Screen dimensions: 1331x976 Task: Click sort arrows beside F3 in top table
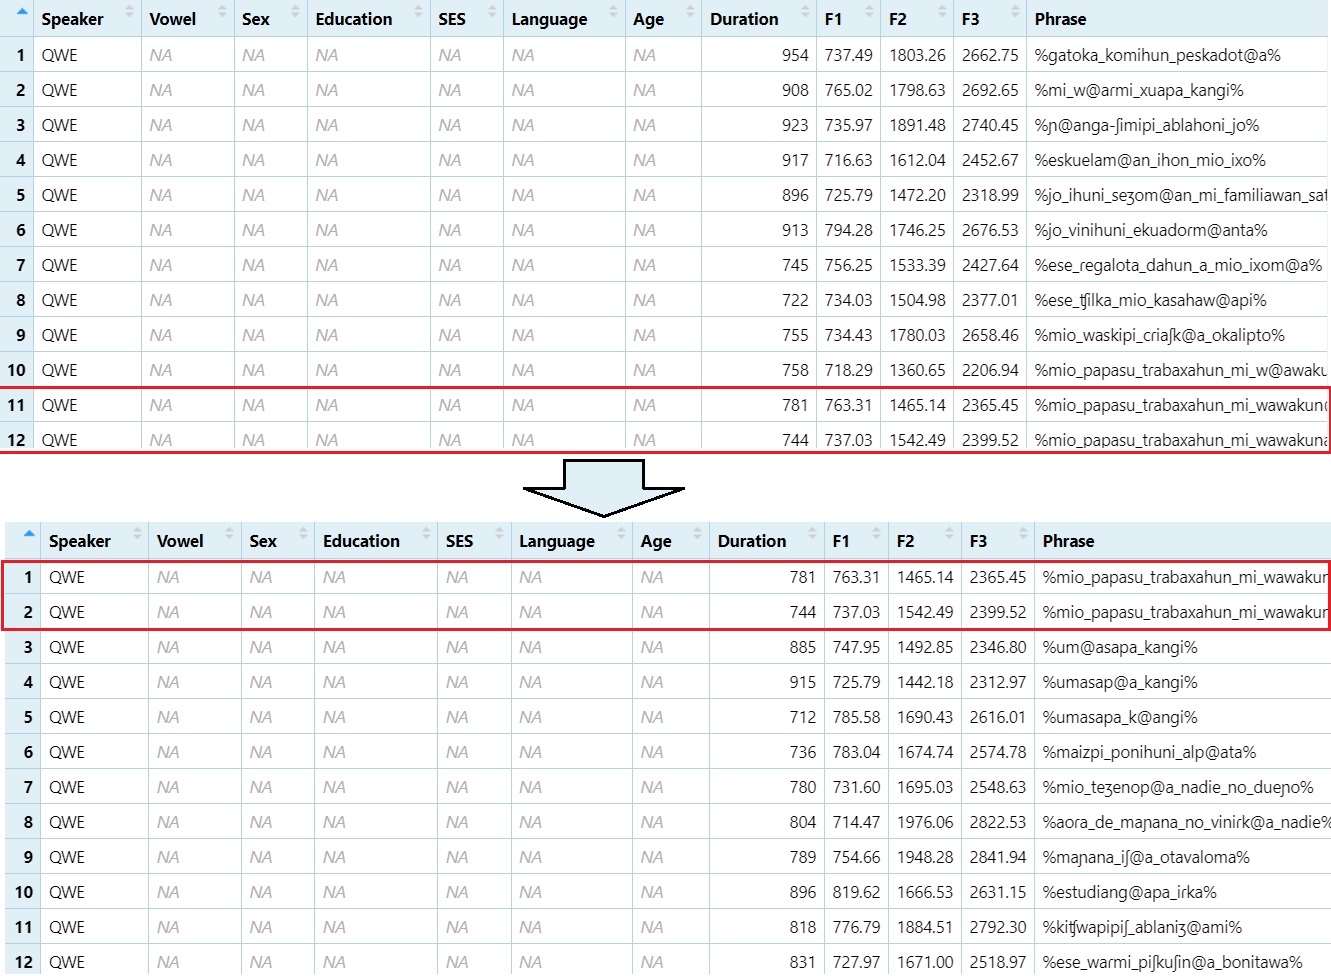[x=1015, y=13]
